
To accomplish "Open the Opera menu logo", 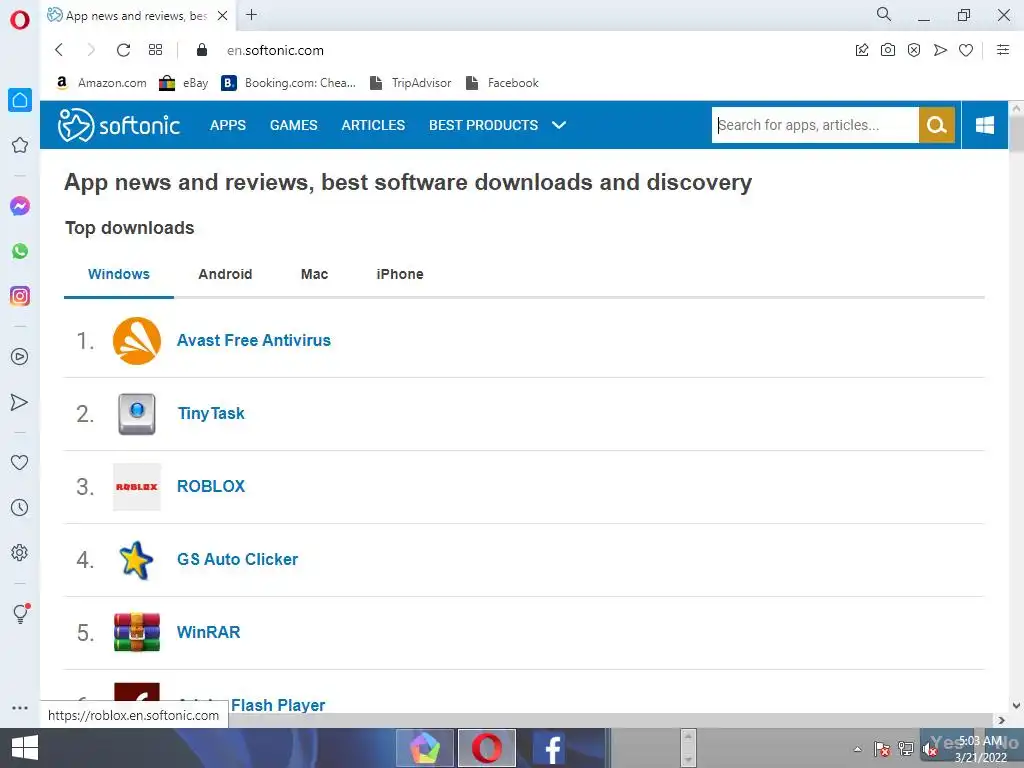I will click(x=20, y=20).
